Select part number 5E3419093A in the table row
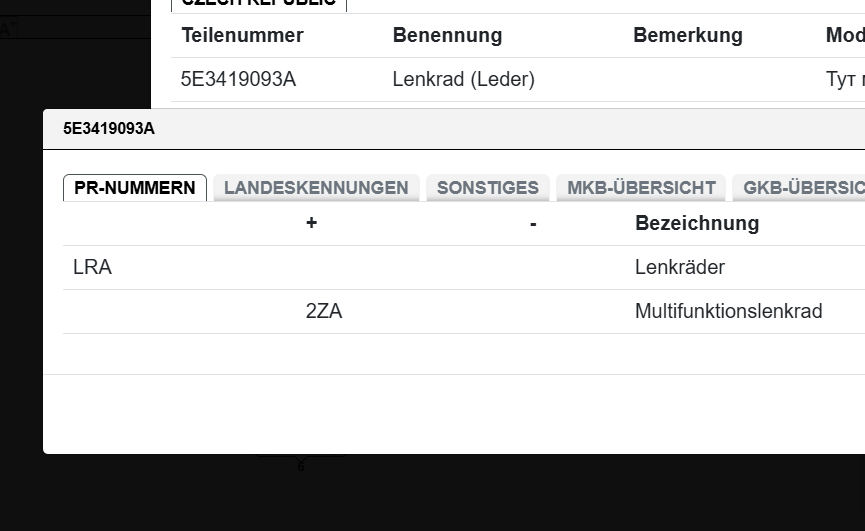The image size is (865, 531). [238, 79]
